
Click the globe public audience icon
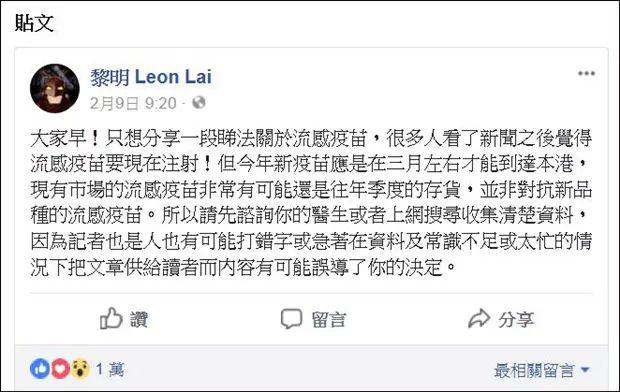pos(198,103)
